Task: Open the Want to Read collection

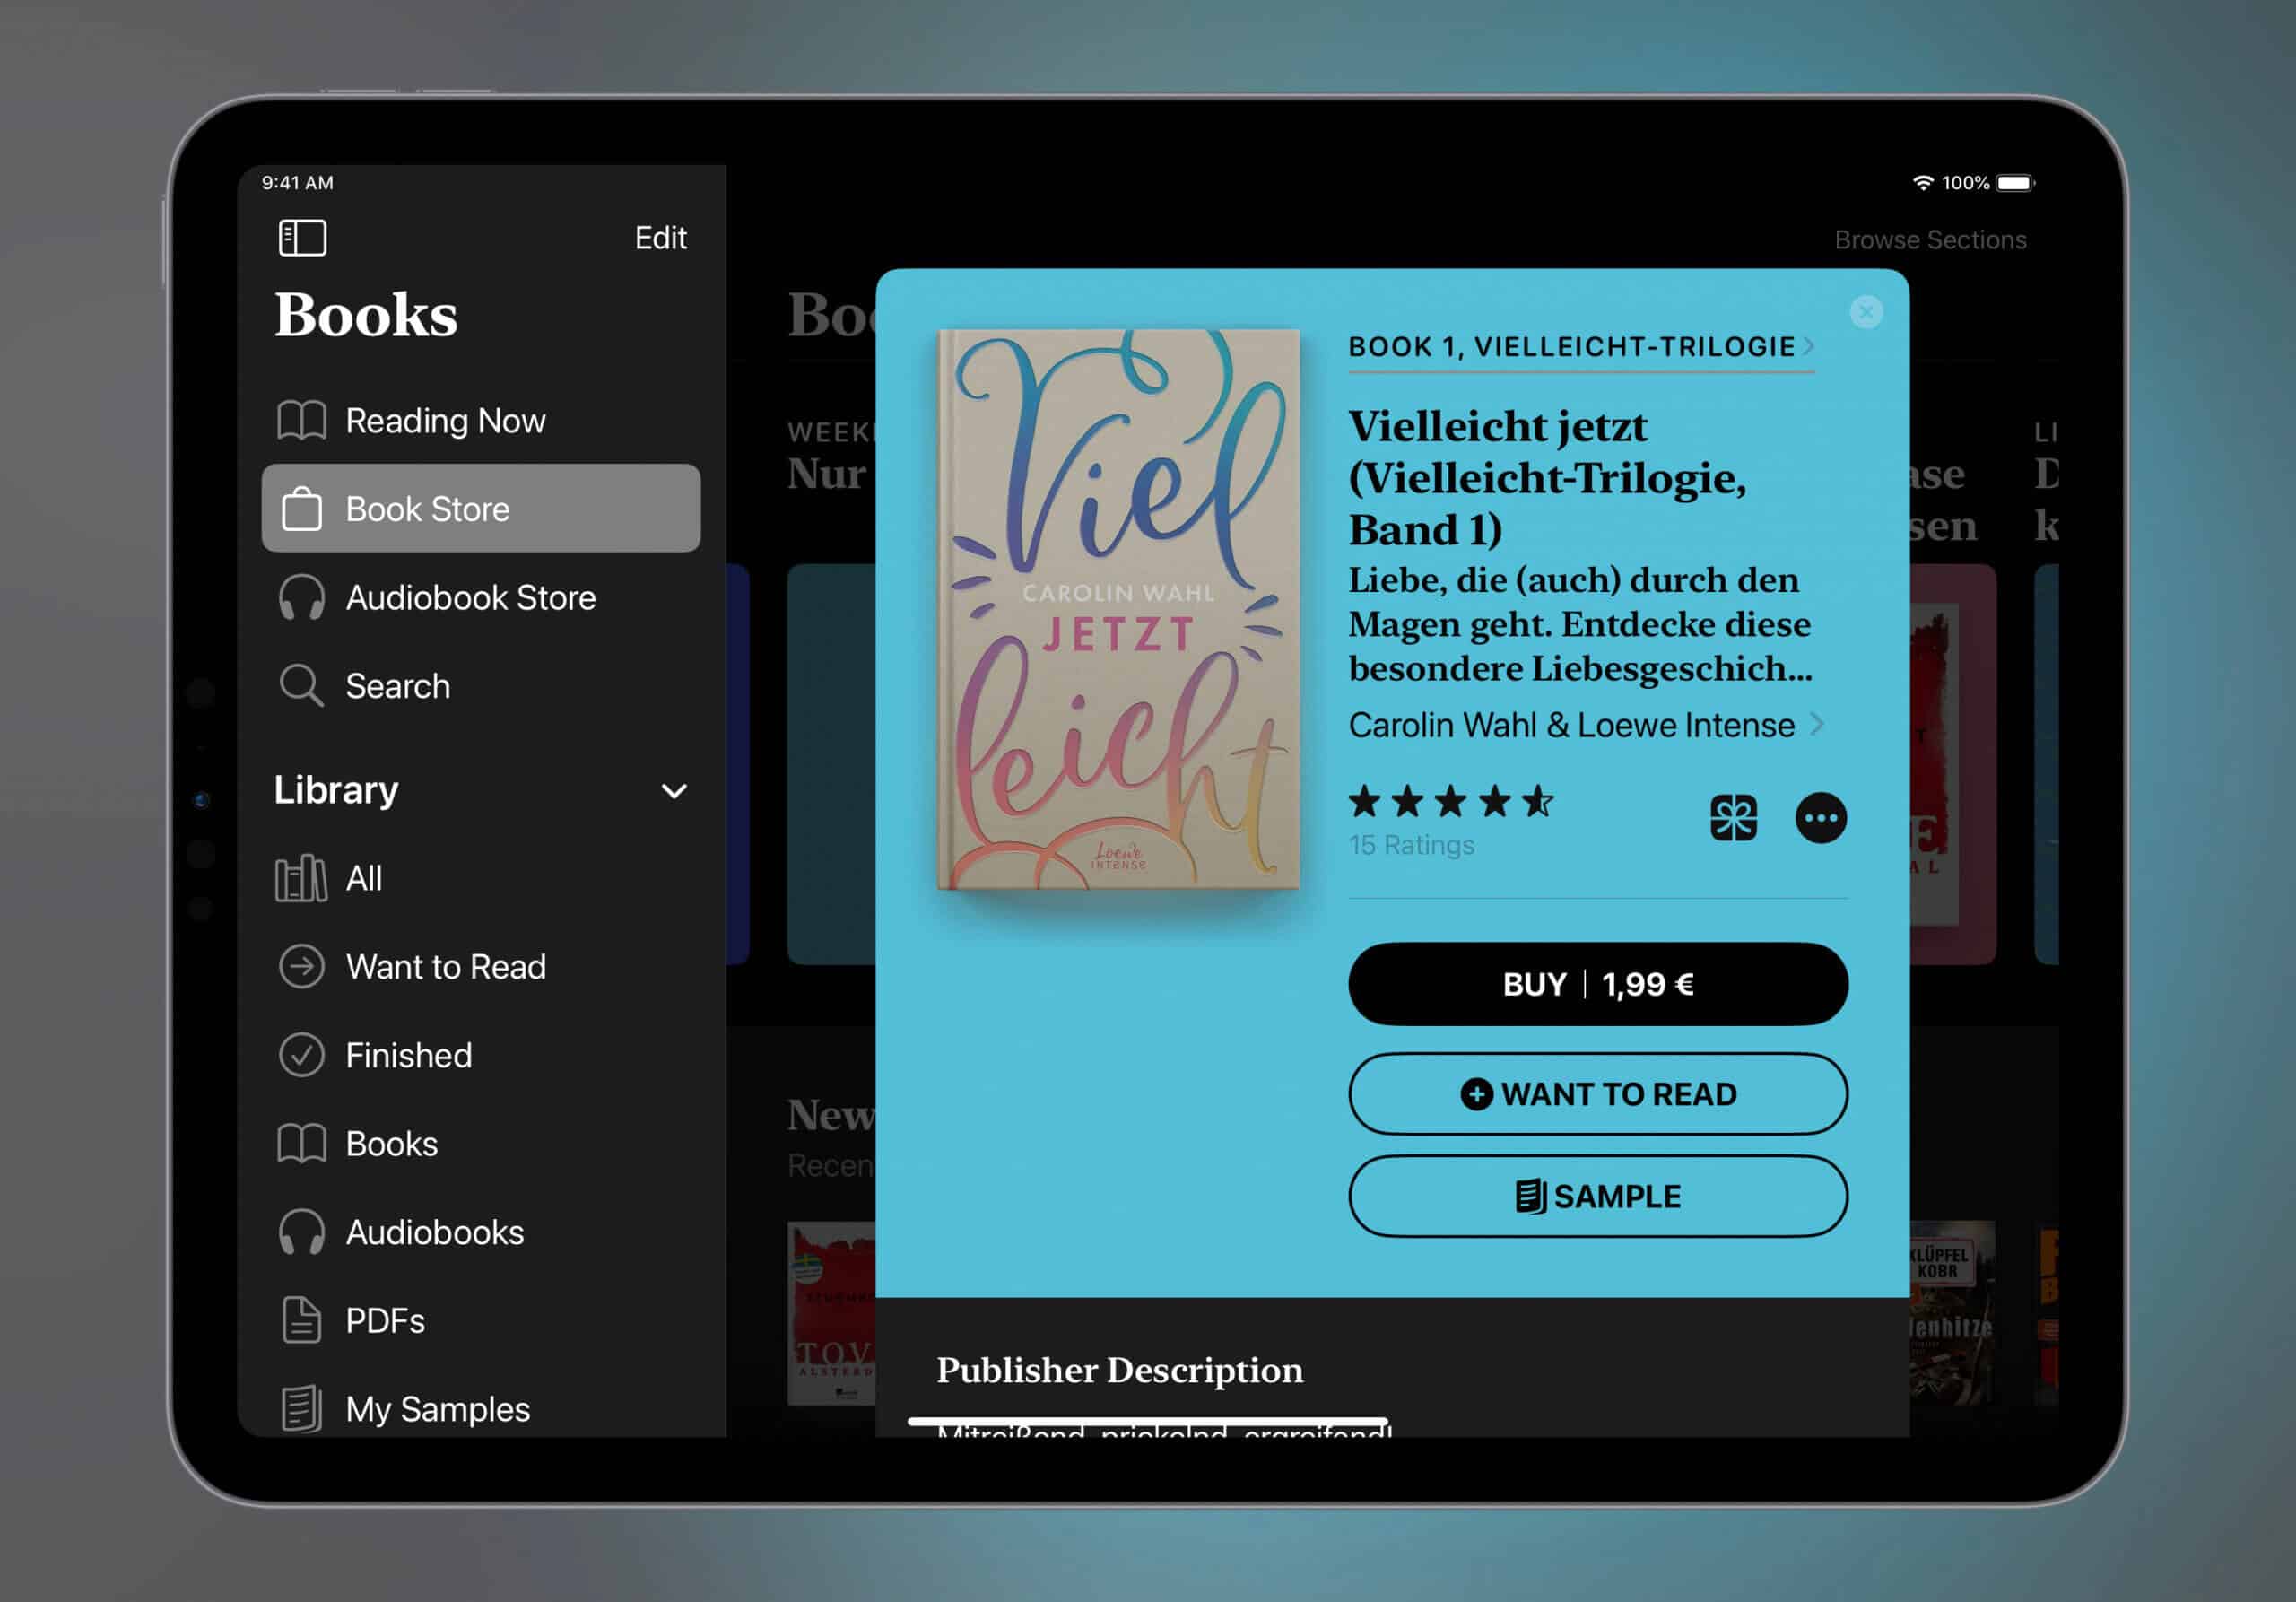Action: coord(481,967)
